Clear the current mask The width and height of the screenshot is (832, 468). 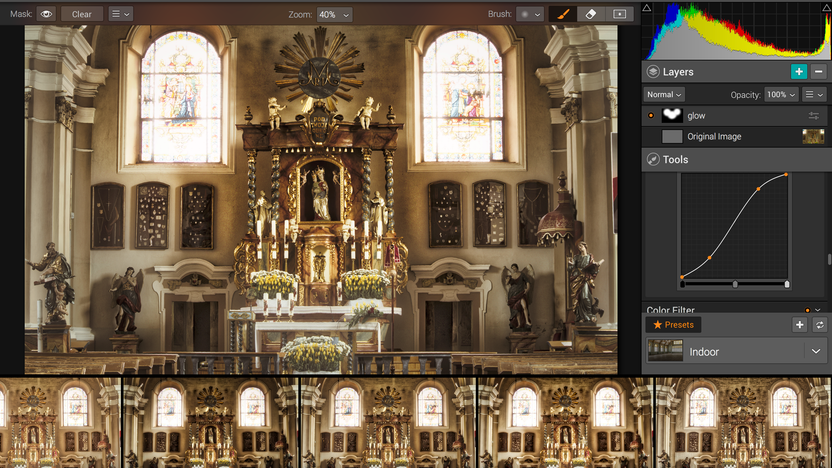click(82, 14)
